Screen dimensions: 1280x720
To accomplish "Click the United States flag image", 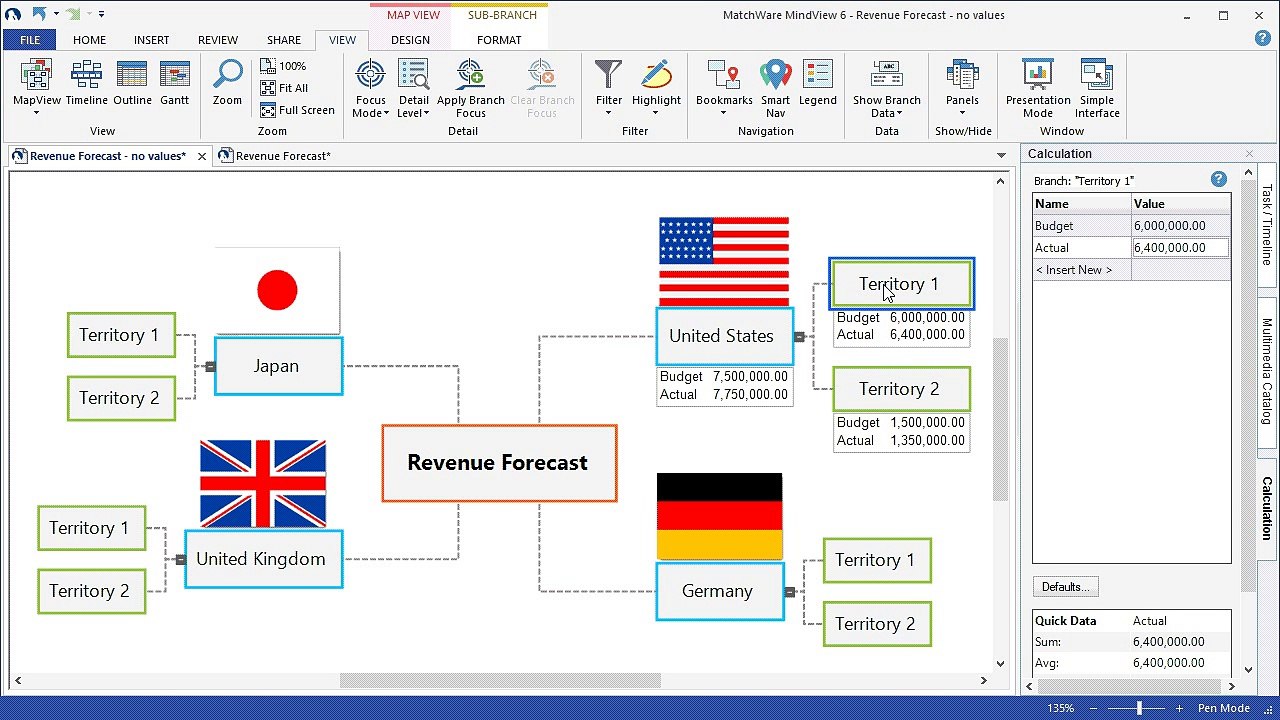I will tap(724, 261).
